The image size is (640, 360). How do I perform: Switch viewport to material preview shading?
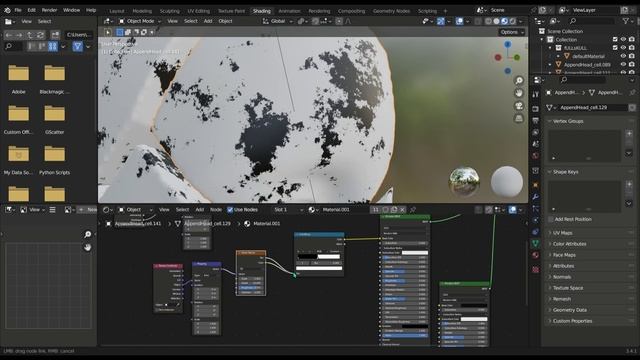pyautogui.click(x=504, y=21)
